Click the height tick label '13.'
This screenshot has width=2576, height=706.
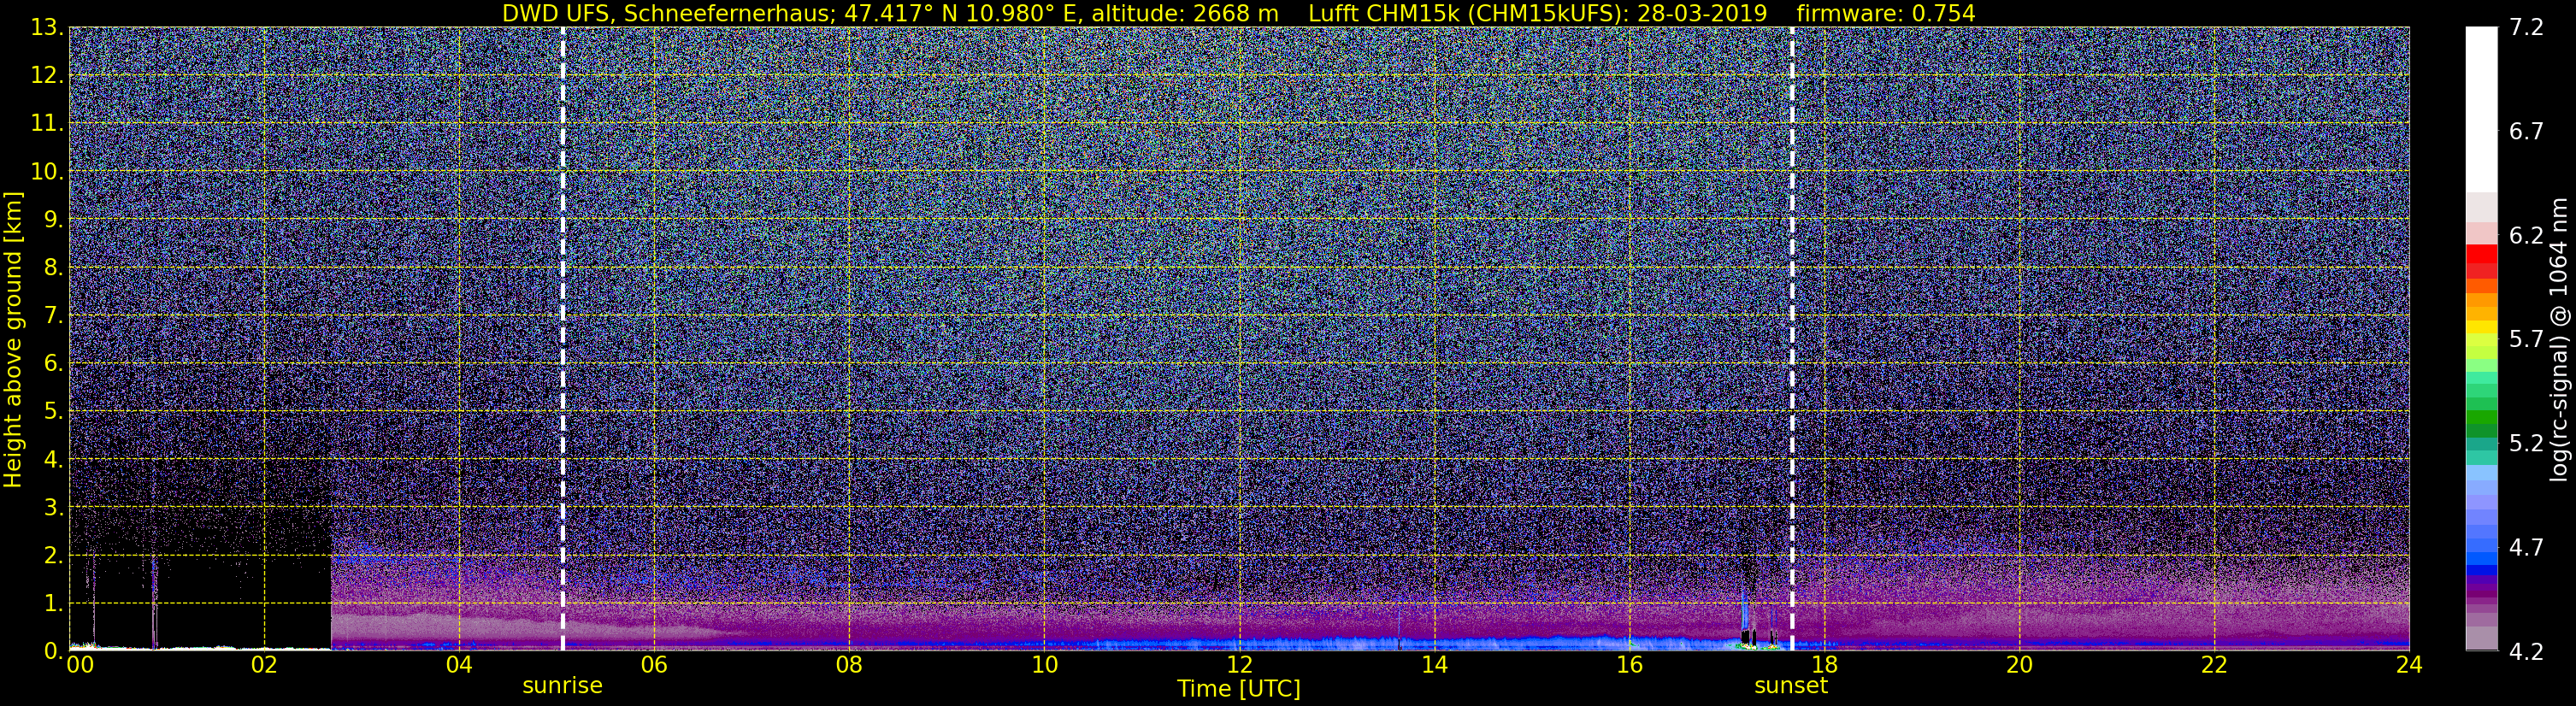(47, 28)
